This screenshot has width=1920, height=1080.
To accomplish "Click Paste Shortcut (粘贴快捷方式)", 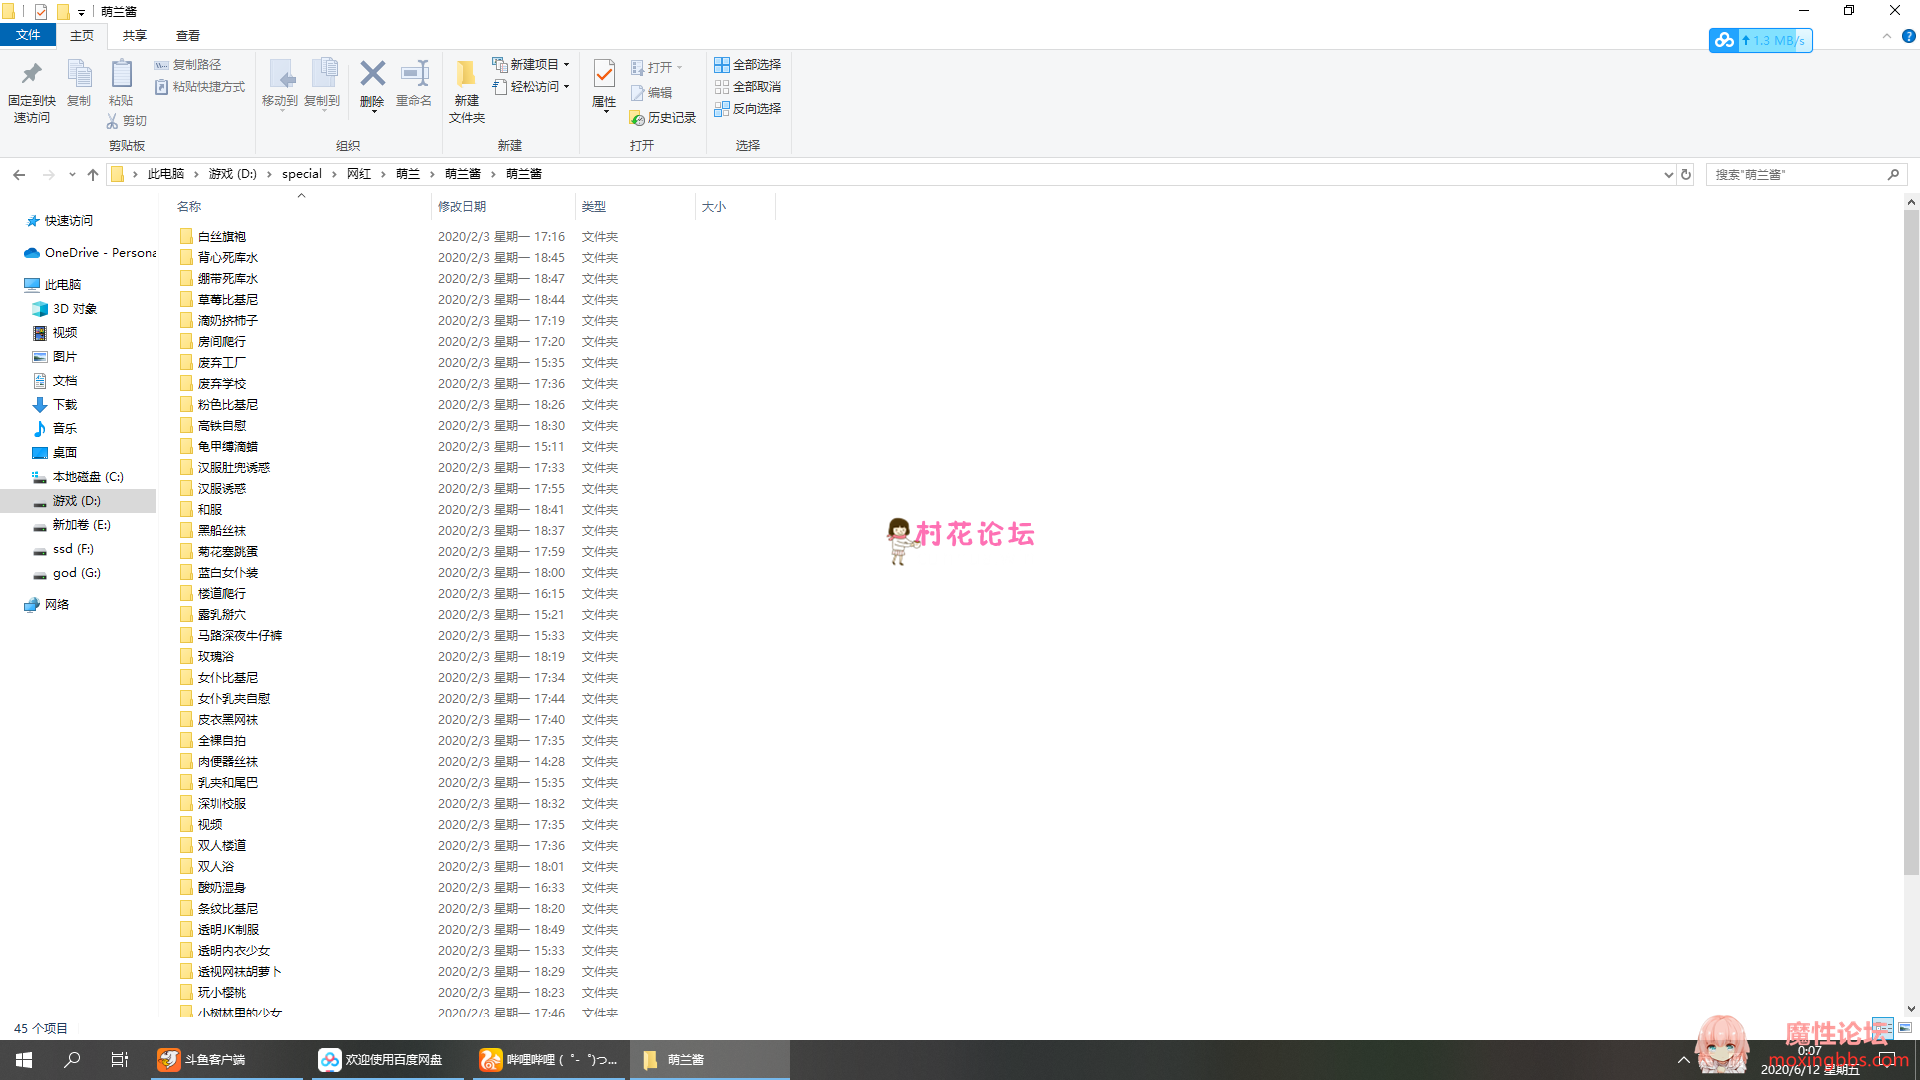I will point(200,87).
